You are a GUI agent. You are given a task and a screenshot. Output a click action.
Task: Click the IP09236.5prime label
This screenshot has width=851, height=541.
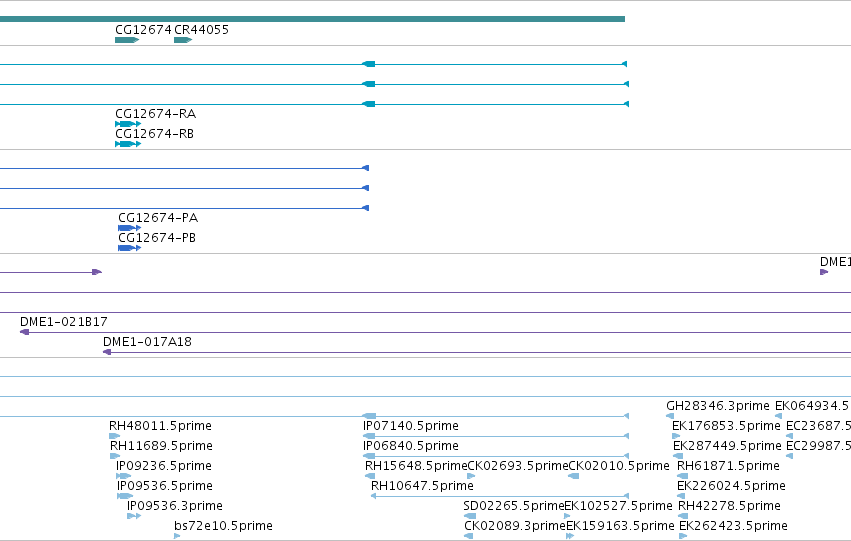coord(164,466)
